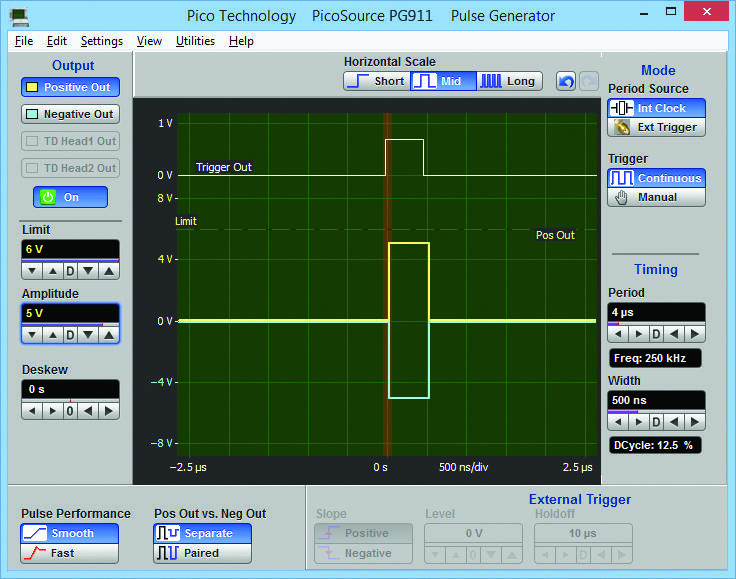Select Manual trigger mode
The image size is (736, 579).
tap(657, 197)
